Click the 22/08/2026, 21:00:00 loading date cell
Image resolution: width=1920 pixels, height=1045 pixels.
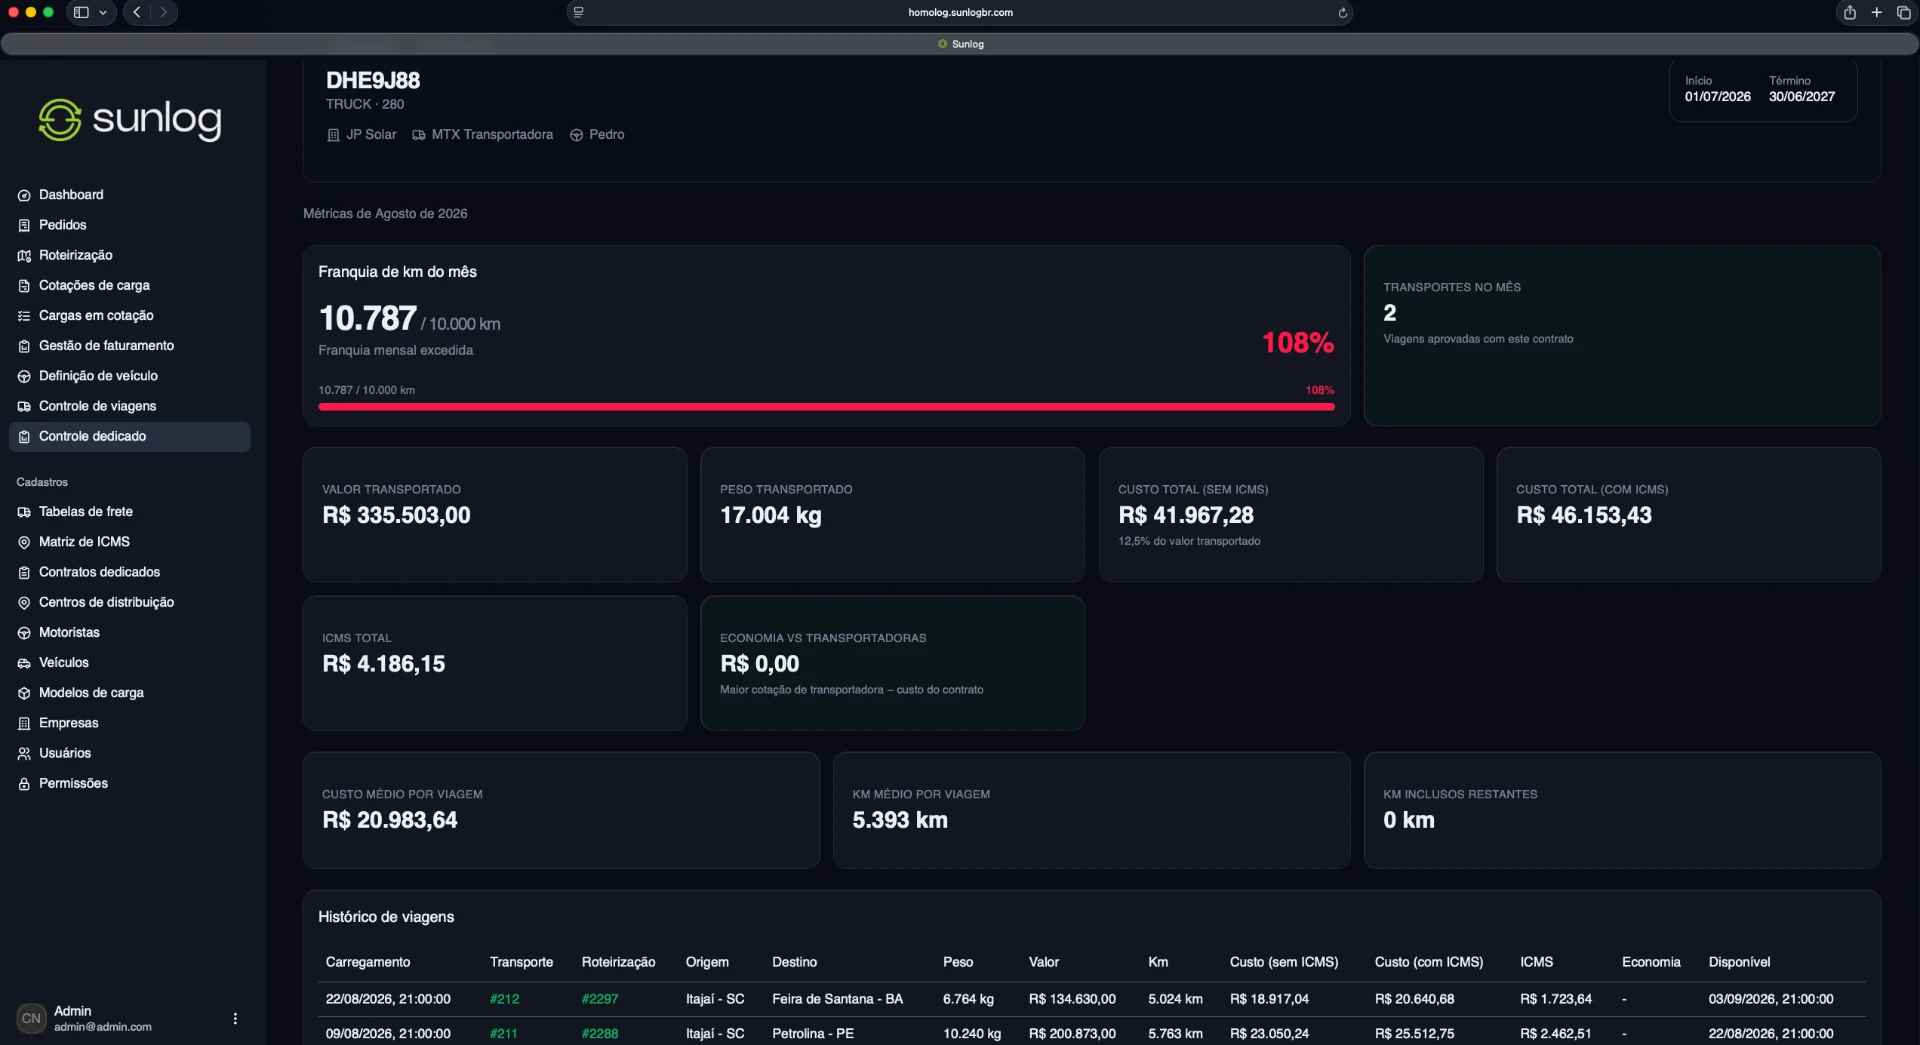(387, 999)
